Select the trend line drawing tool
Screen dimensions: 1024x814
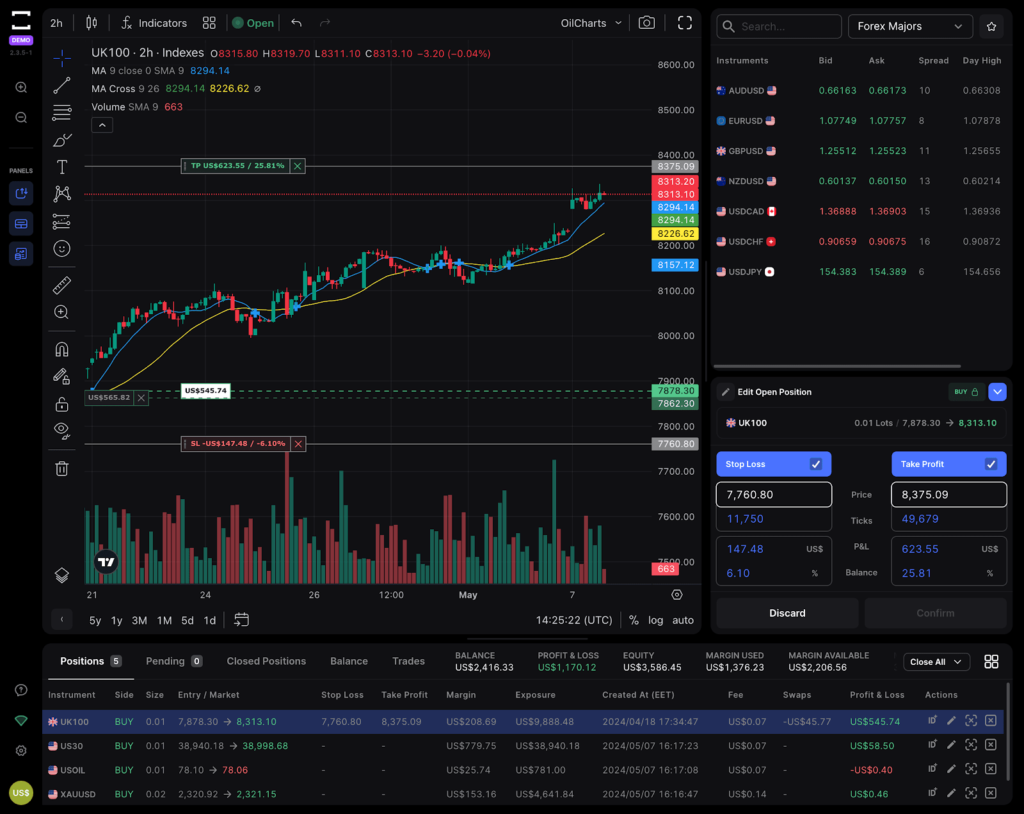point(62,86)
